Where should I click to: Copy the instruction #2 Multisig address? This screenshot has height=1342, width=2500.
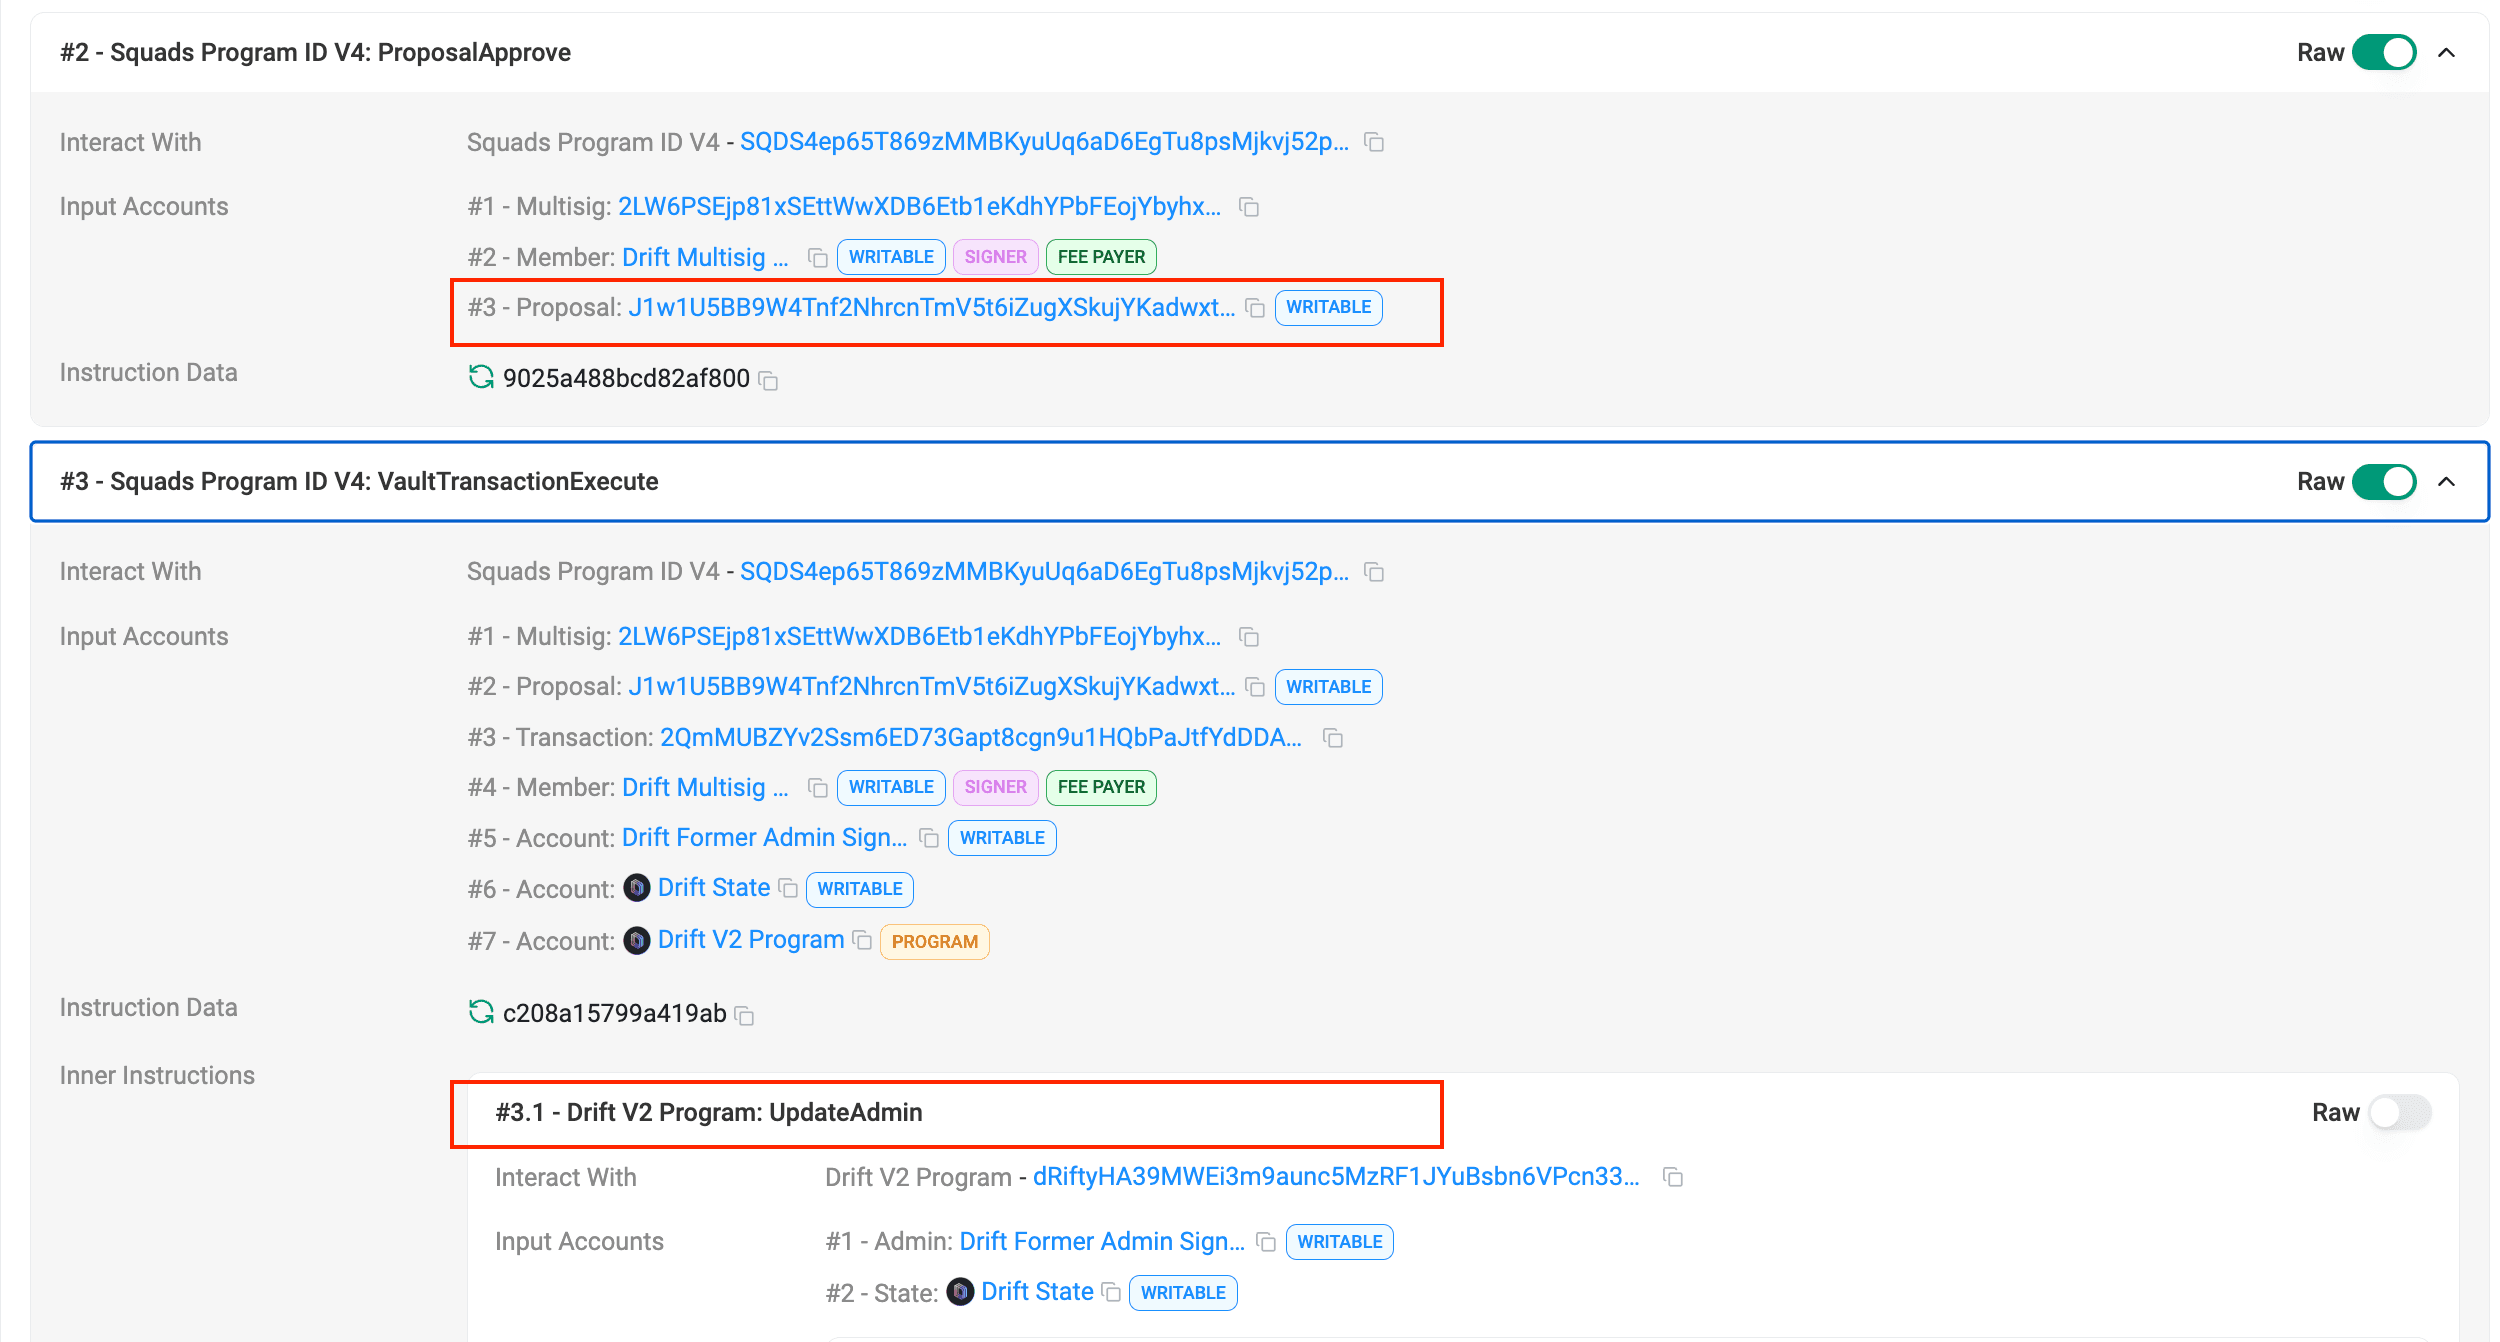point(1249,207)
